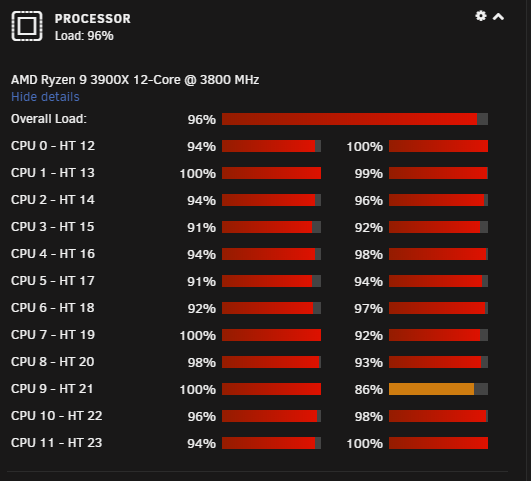Click CPU 10 load bar at 96%
Image resolution: width=531 pixels, height=481 pixels.
tap(271, 416)
